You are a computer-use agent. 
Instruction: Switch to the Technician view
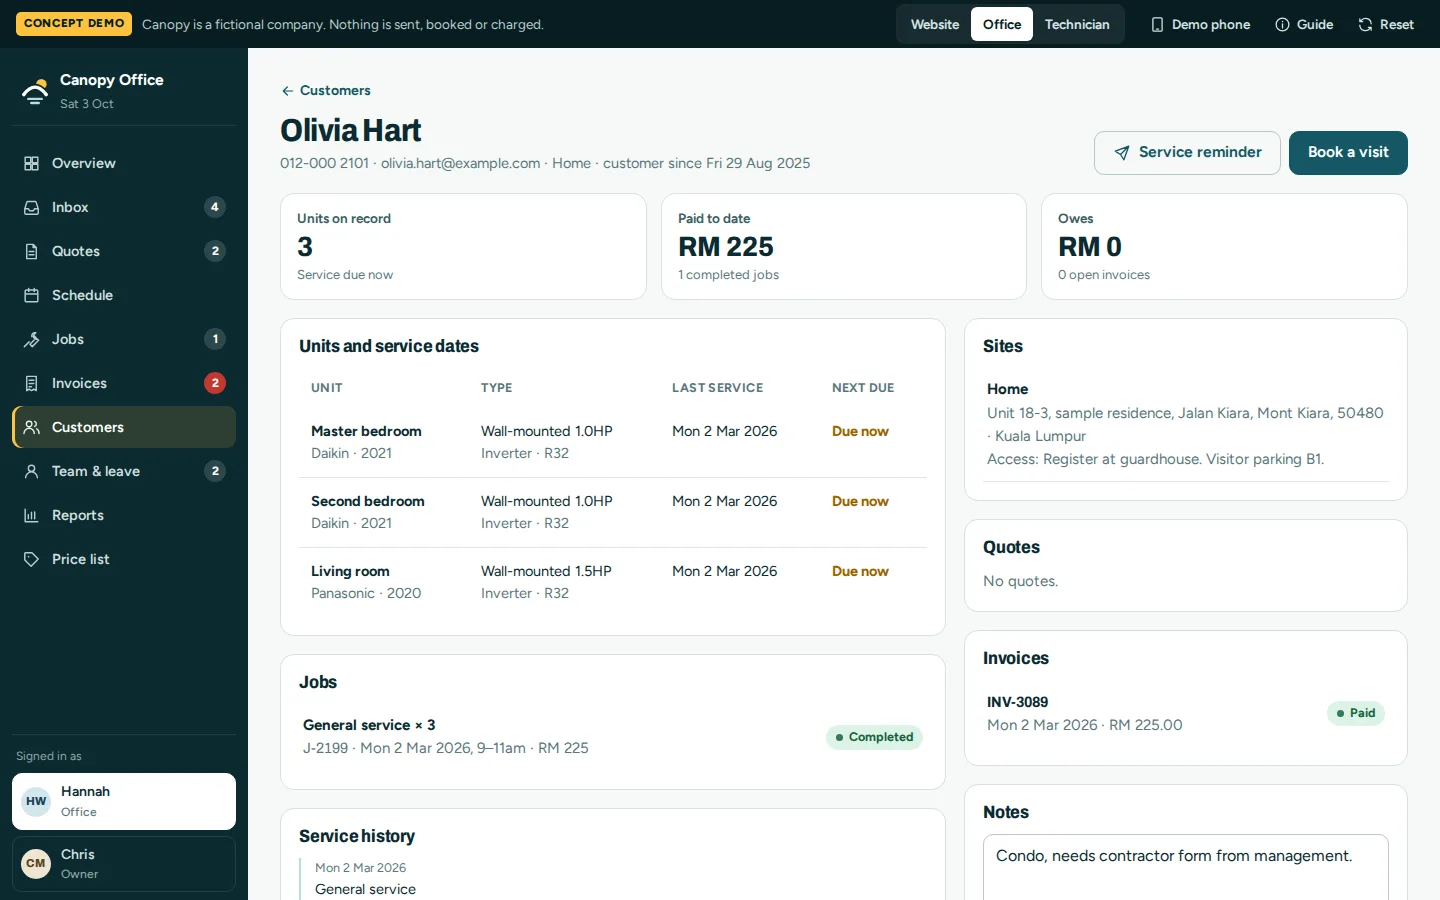point(1077,24)
